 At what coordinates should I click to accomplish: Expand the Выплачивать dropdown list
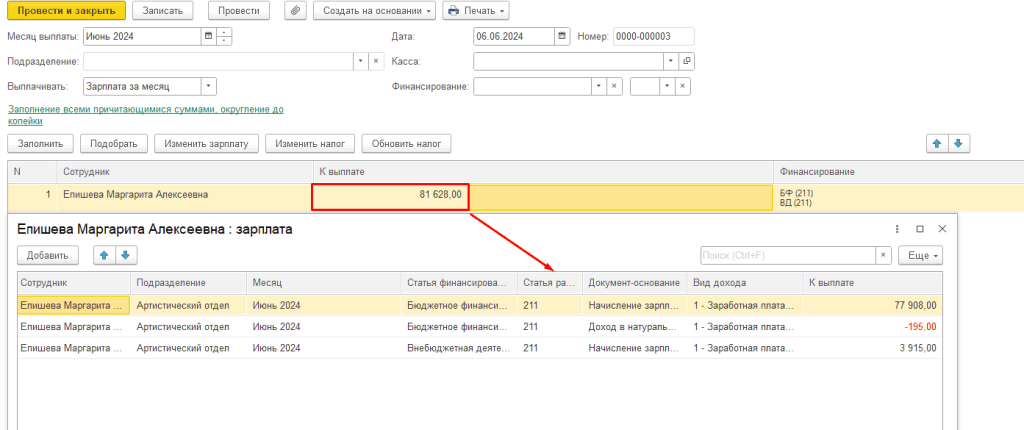[208, 86]
